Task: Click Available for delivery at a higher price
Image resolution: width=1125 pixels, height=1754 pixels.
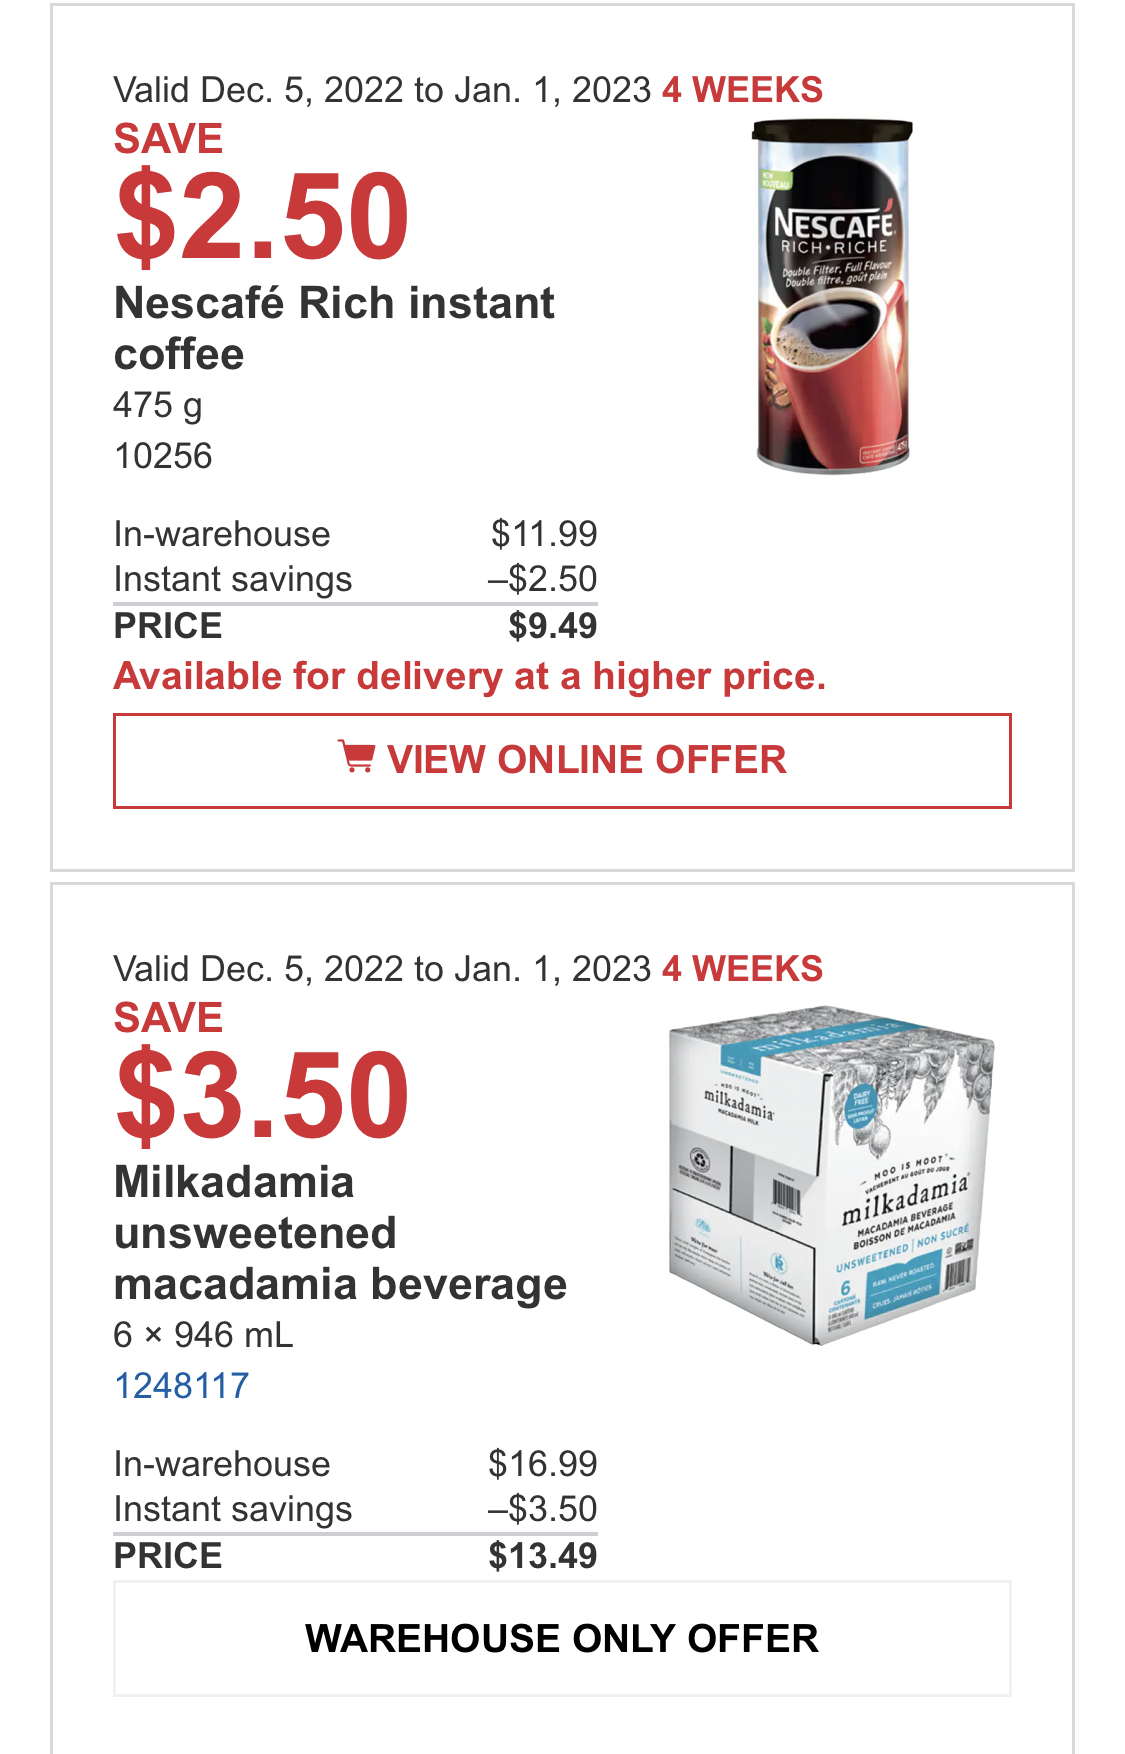Action: (x=470, y=677)
